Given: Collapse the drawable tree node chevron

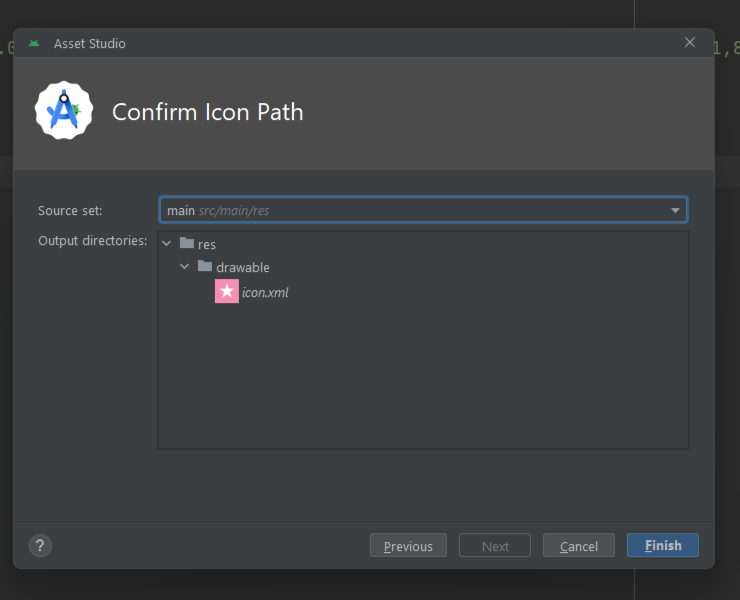Looking at the screenshot, I should coord(185,267).
